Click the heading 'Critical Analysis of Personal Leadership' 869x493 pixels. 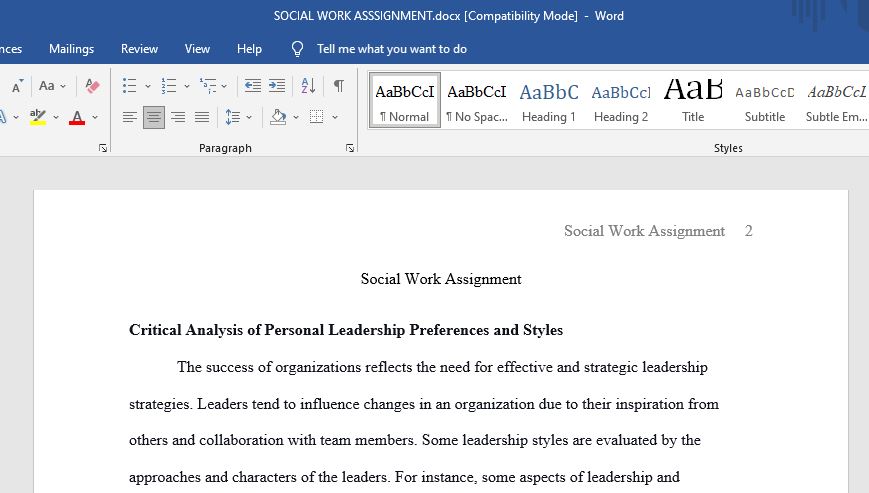pyautogui.click(x=346, y=330)
